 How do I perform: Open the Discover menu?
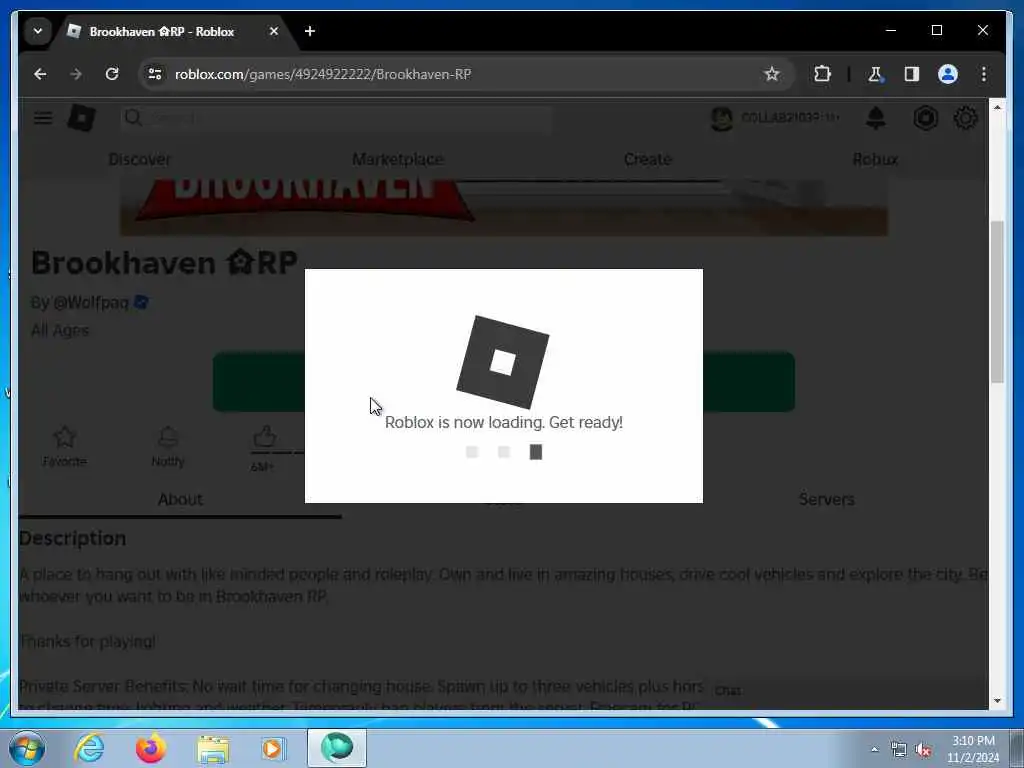[x=140, y=159]
